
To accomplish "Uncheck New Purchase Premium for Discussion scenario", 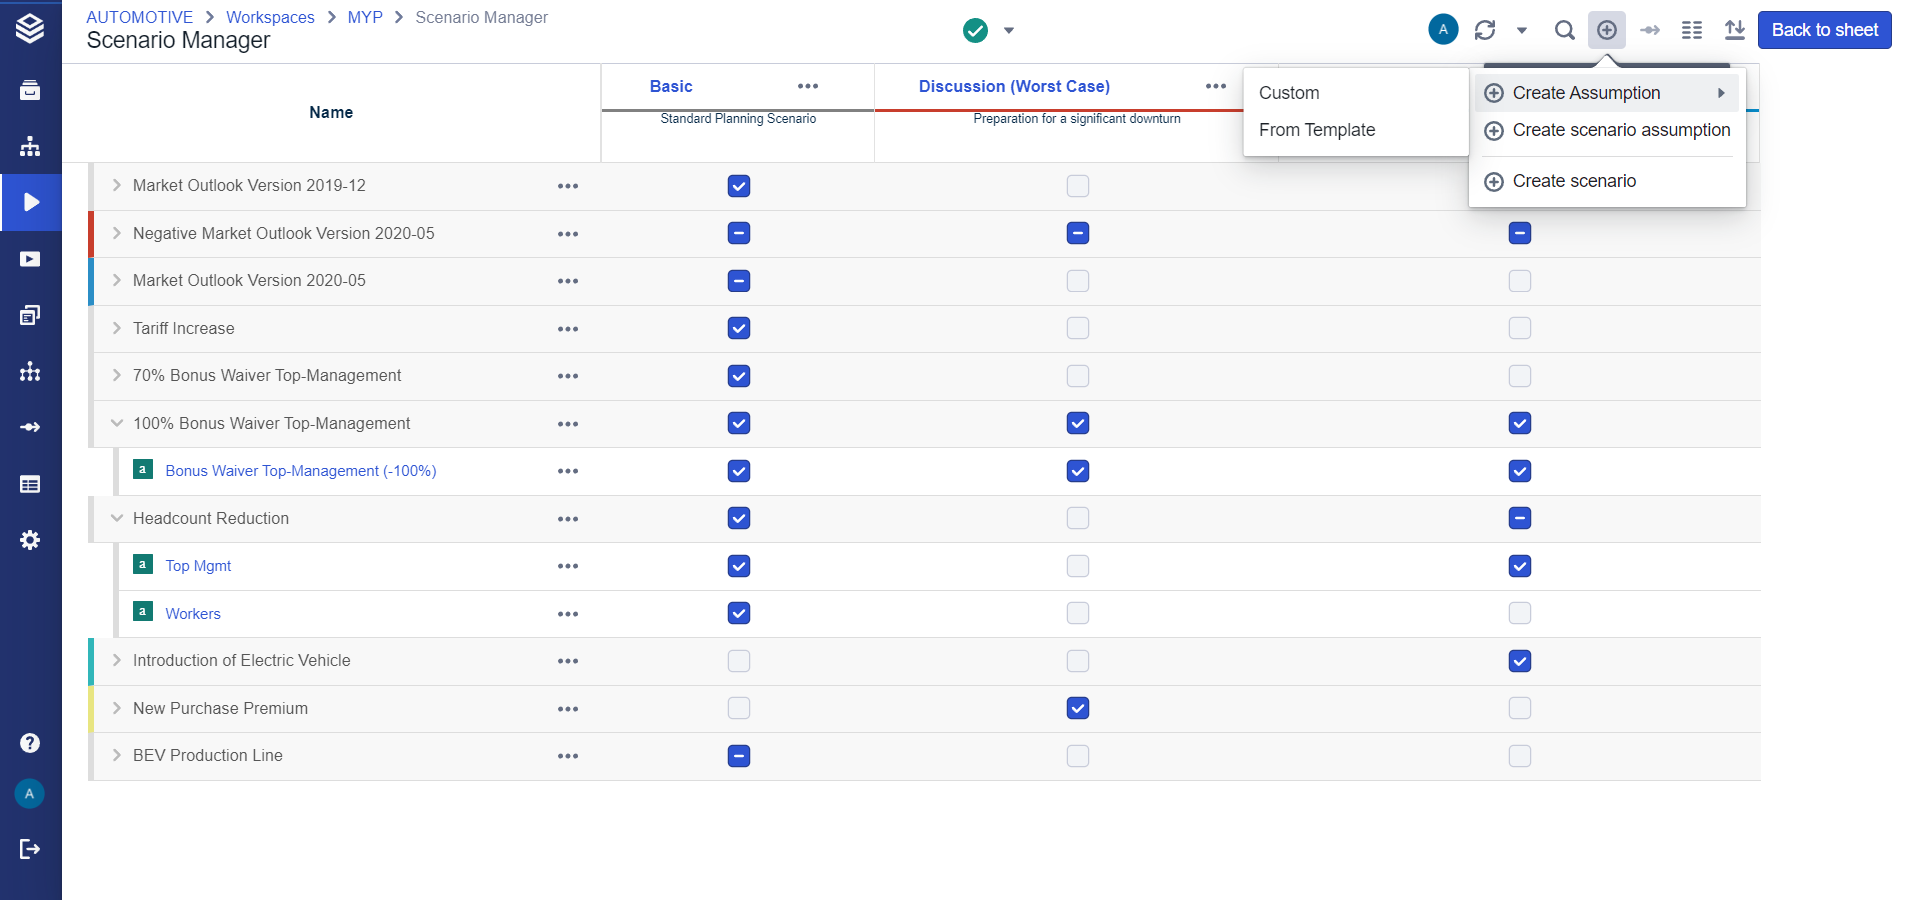I will pos(1078,709).
